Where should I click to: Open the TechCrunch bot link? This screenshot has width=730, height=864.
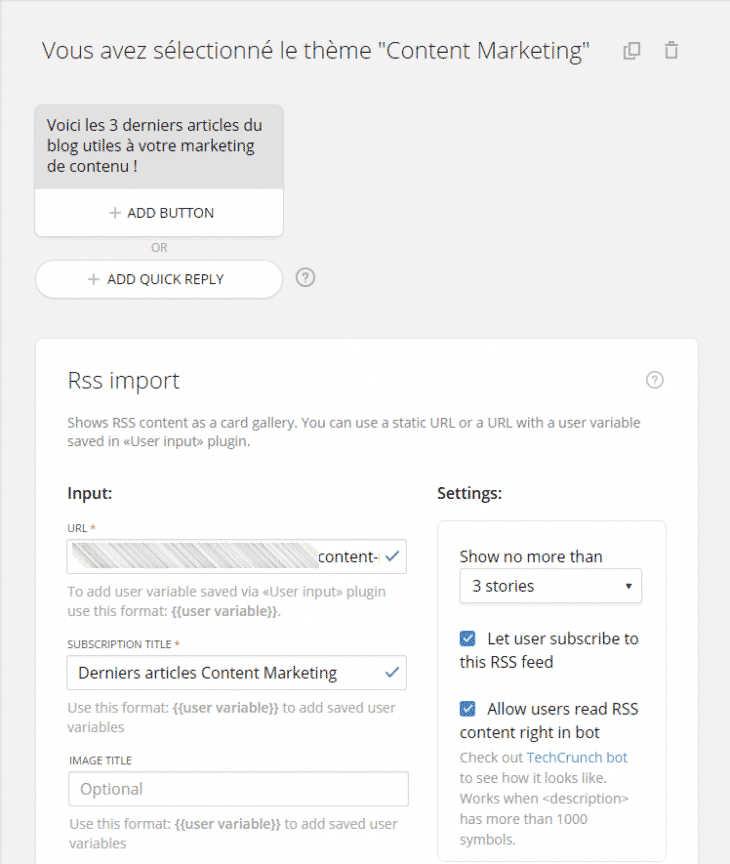click(577, 758)
